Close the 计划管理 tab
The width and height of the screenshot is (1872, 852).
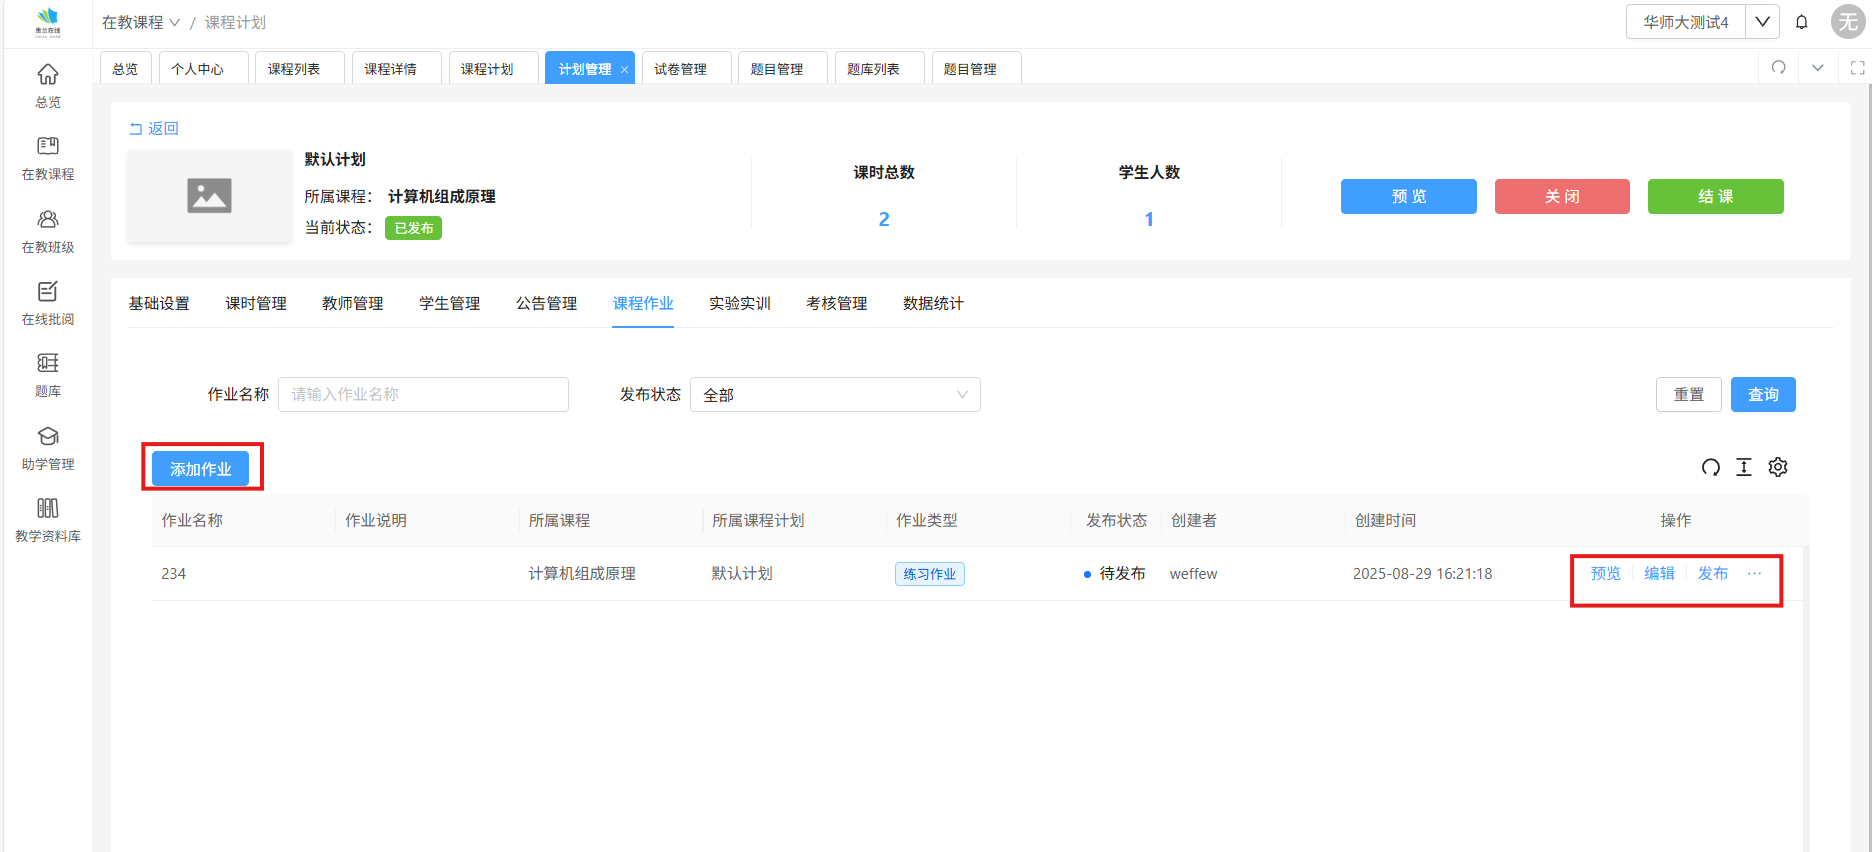point(625,70)
